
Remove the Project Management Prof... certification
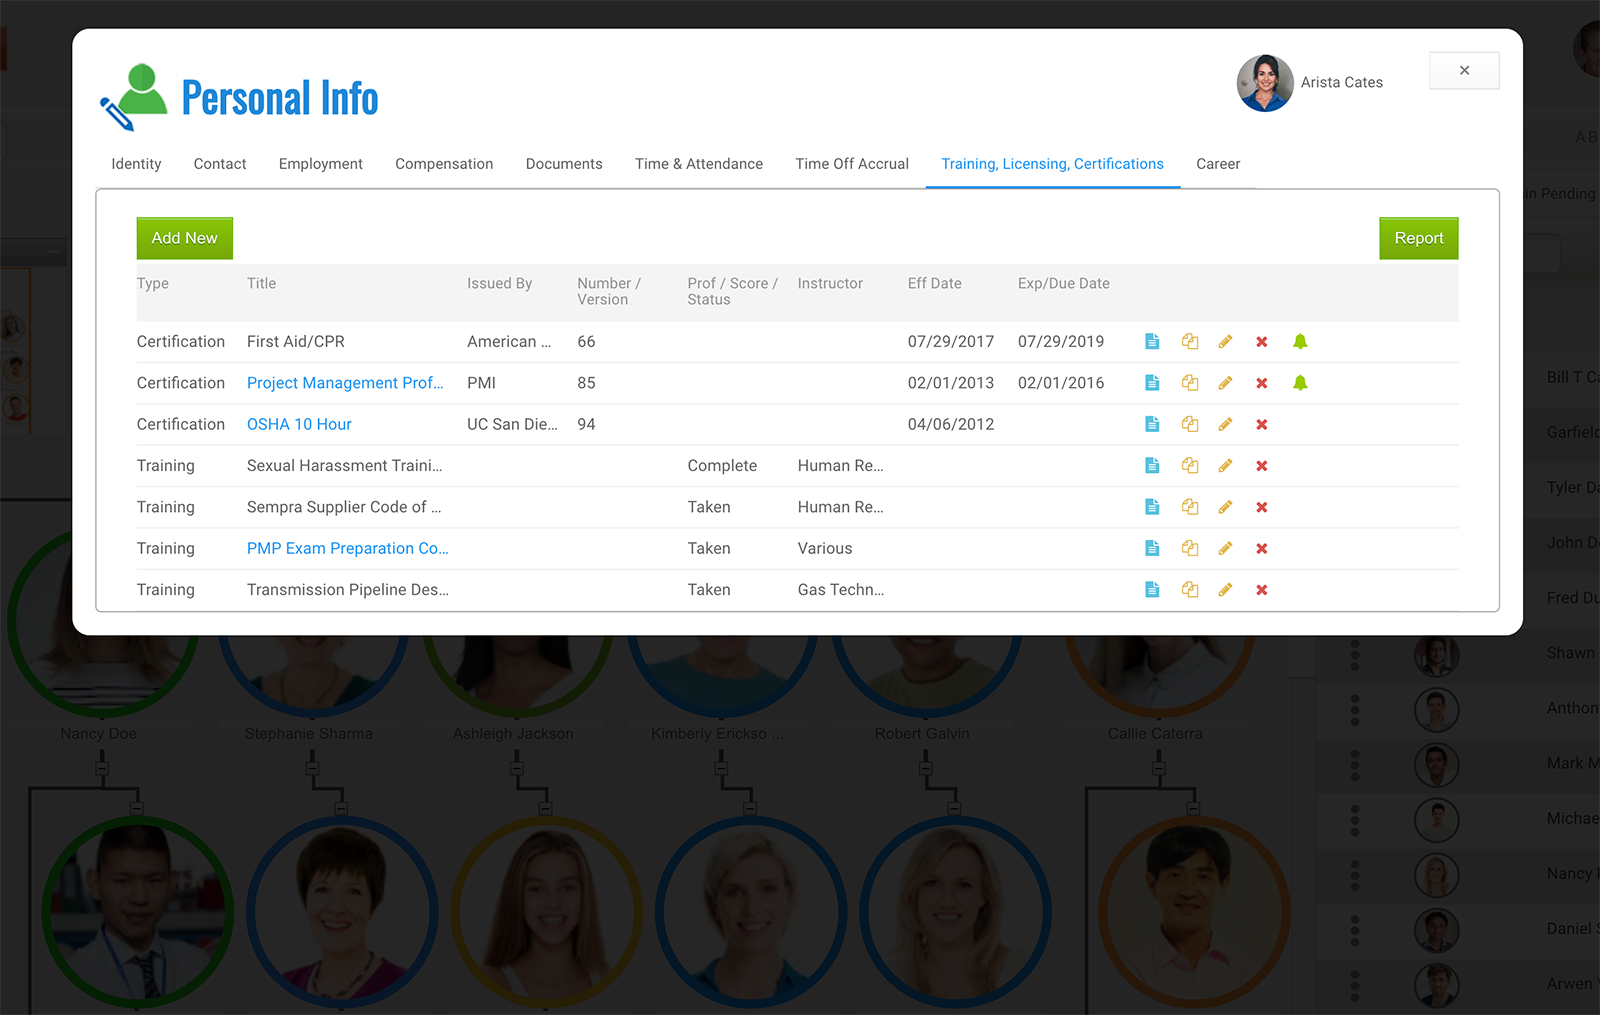click(x=1262, y=383)
